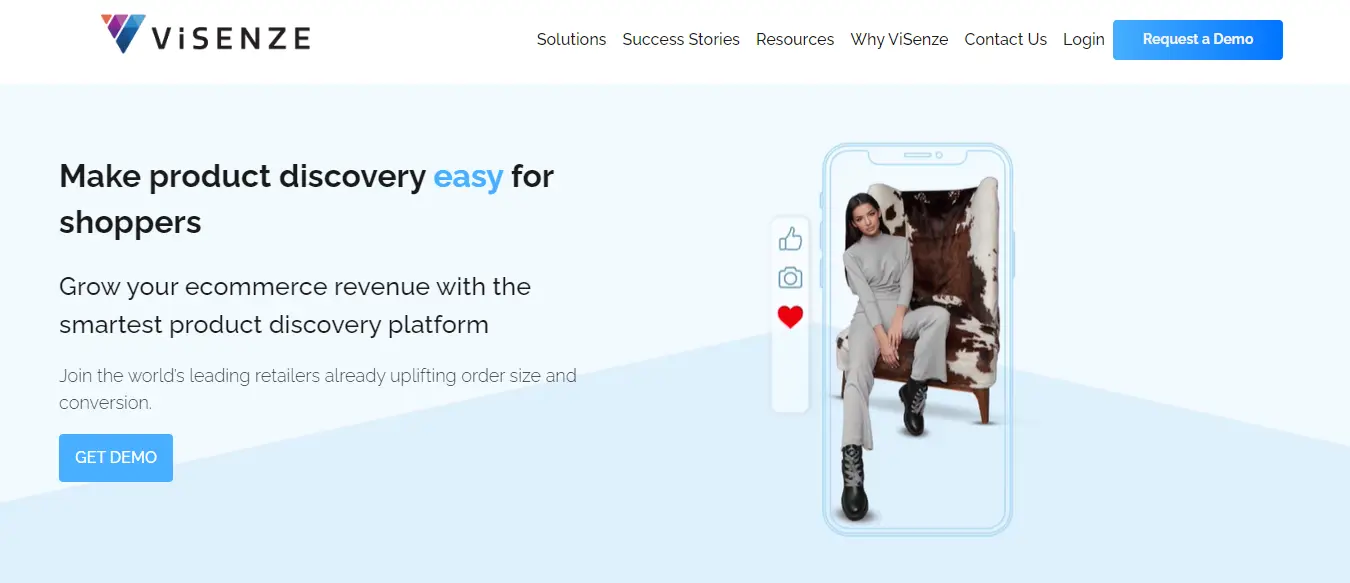The image size is (1350, 583).
Task: Click the ViSenze triangular logo emblem
Action: [x=123, y=32]
